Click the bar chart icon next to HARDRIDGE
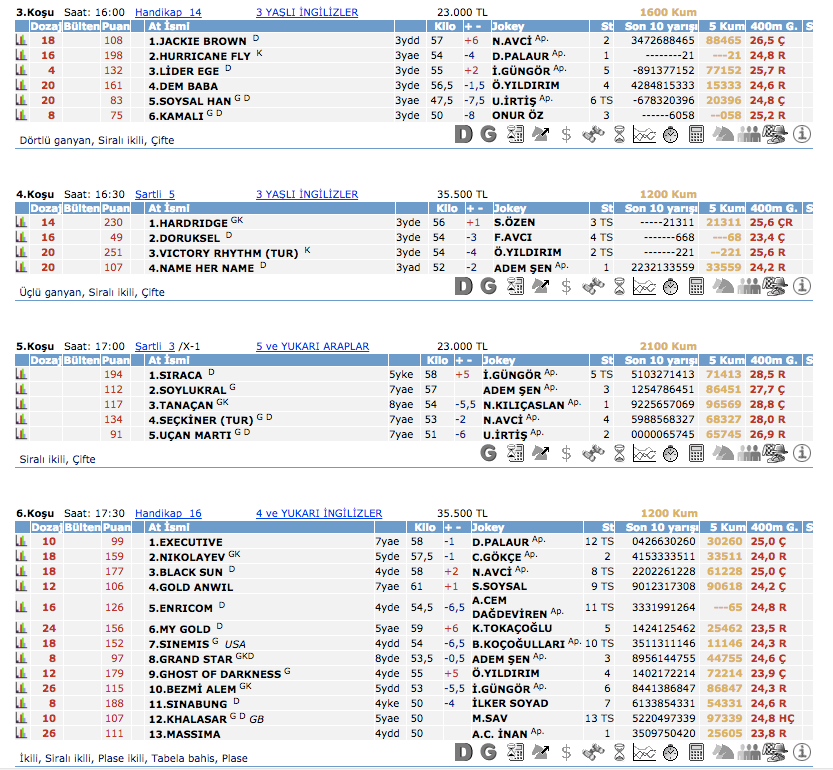 pos(21,222)
